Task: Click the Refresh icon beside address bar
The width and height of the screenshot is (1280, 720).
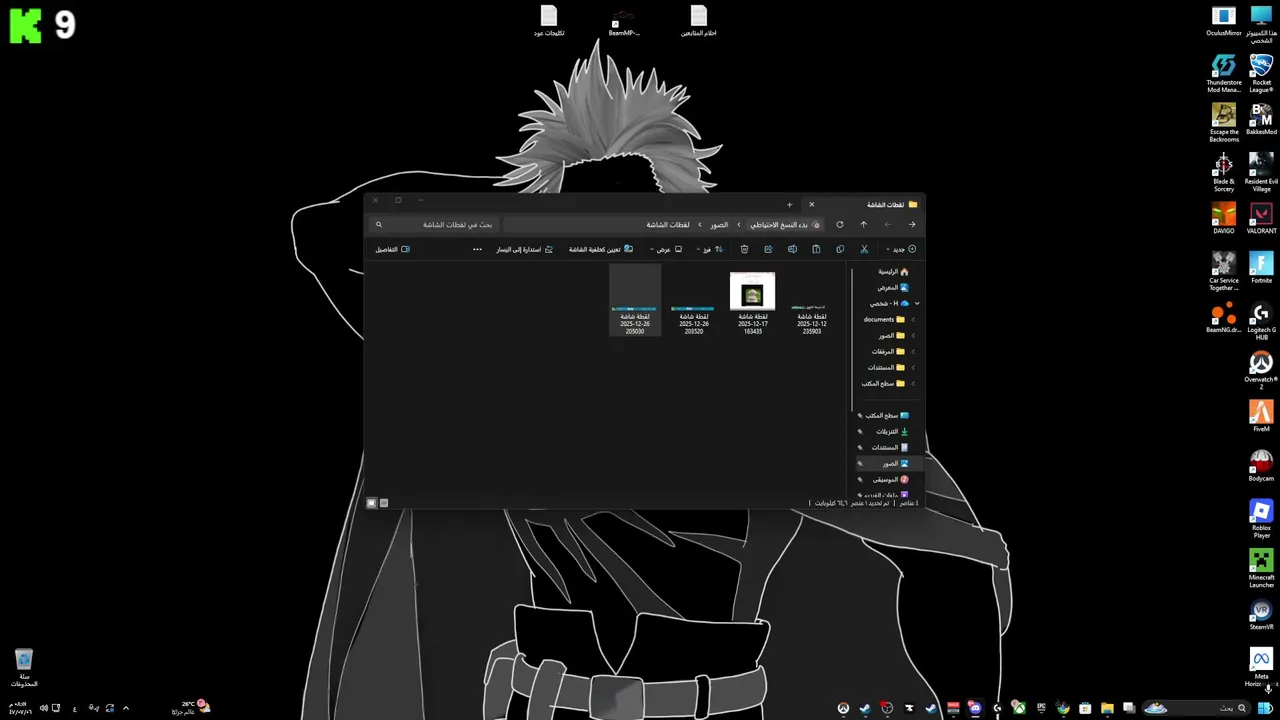Action: click(840, 224)
